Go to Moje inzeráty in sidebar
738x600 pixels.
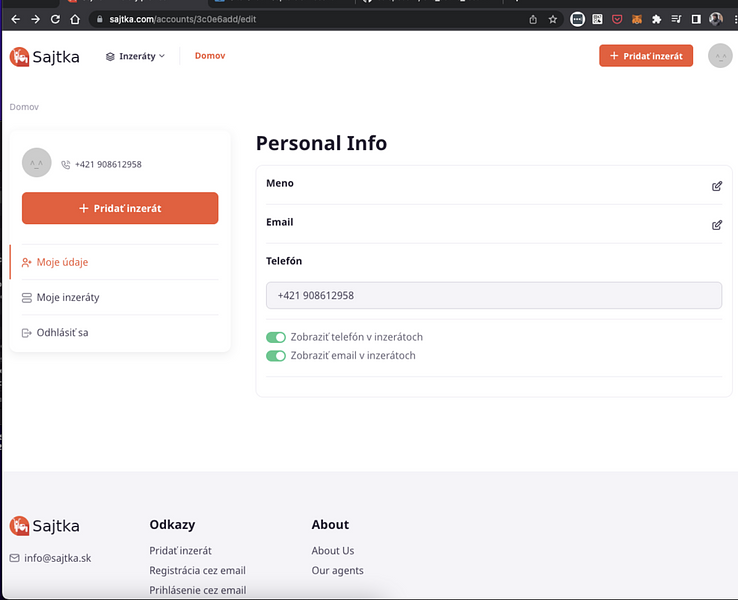click(x=67, y=297)
